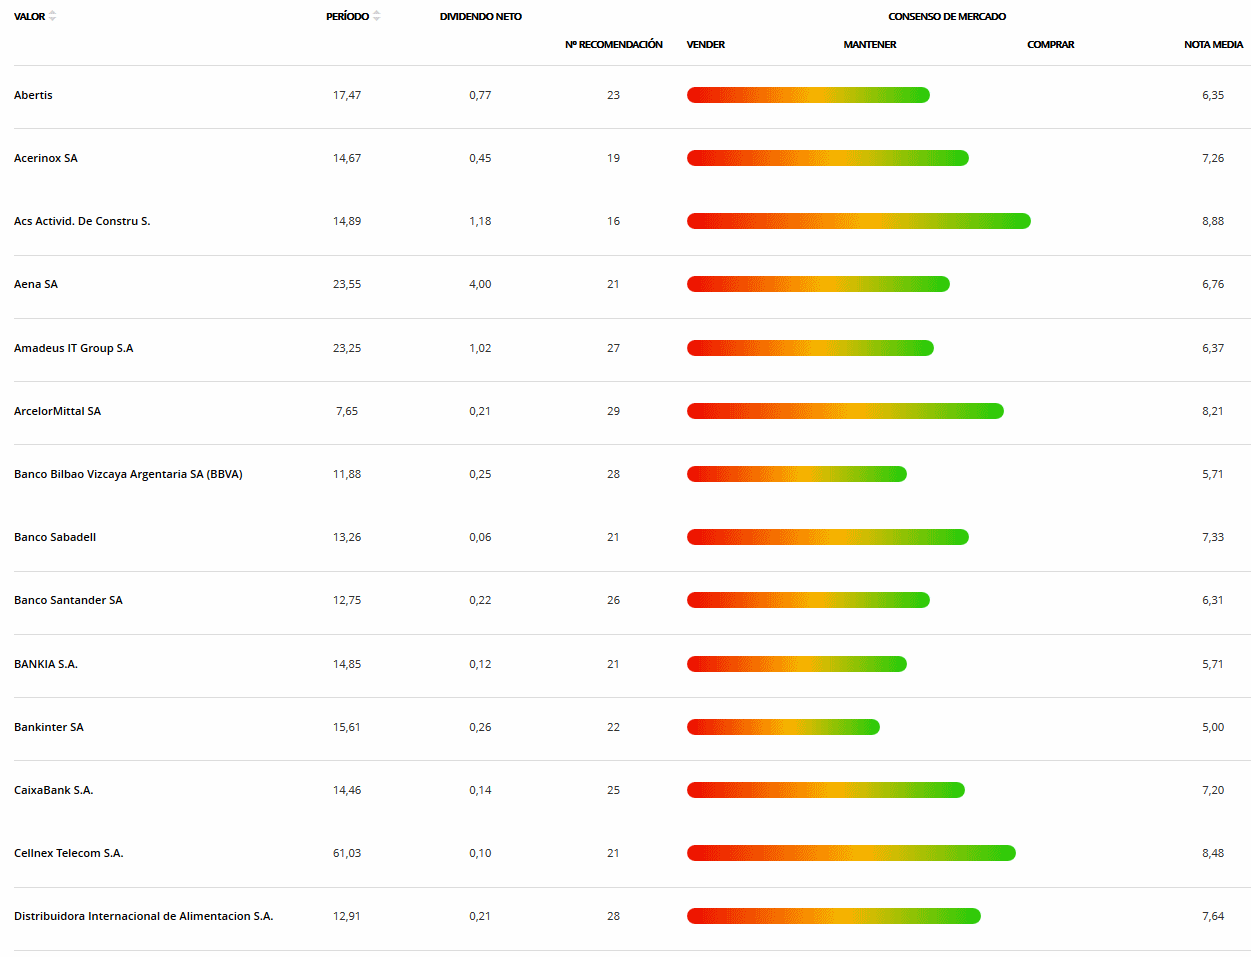1251x957 pixels.
Task: Sort the table by the VALOR sort arrows
Action: tap(52, 16)
